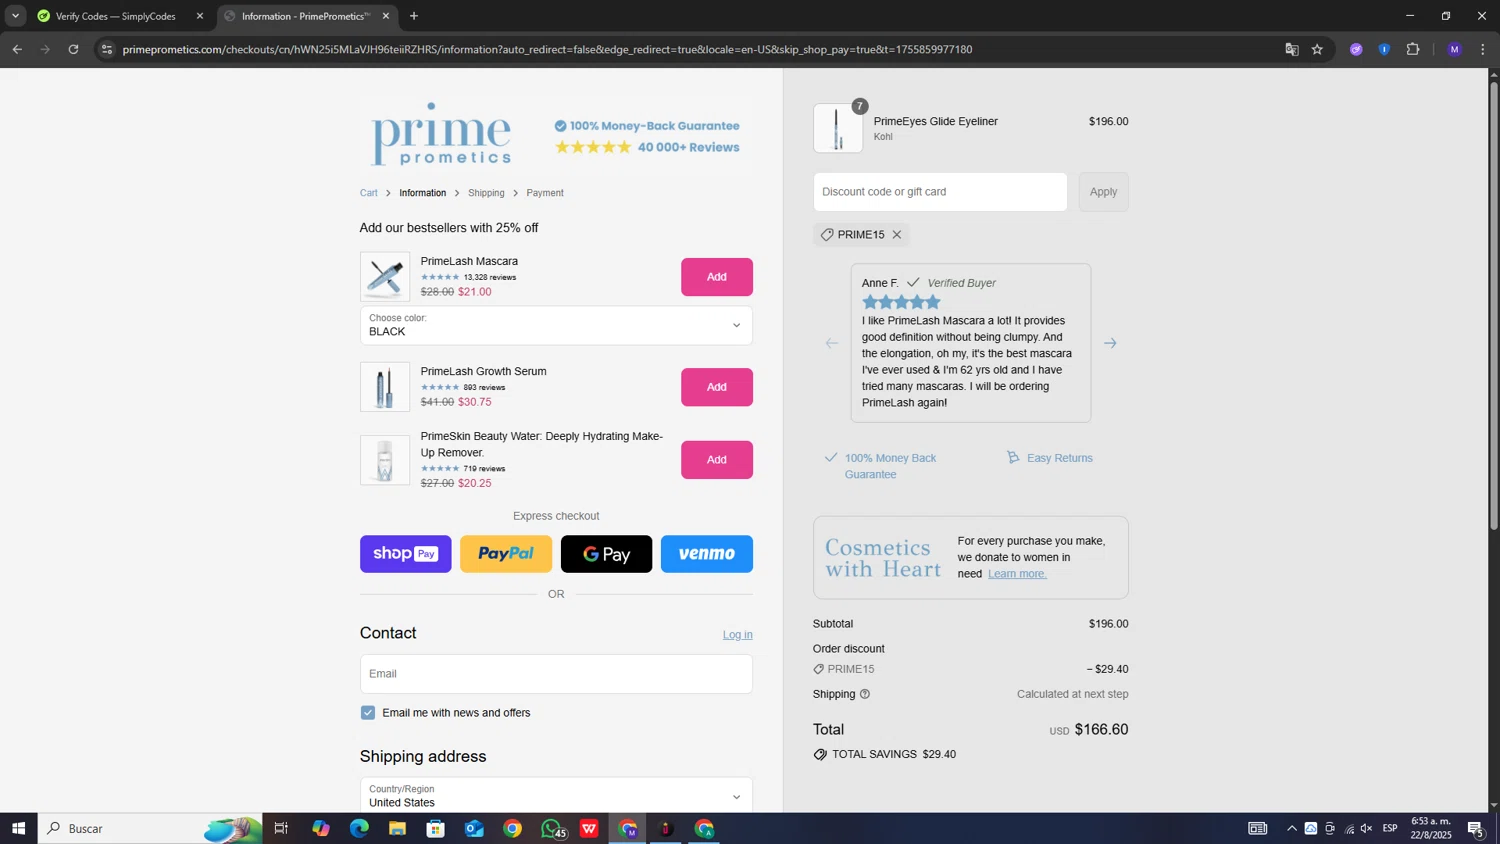Remove the PRIME15 discount code tag

pyautogui.click(x=897, y=235)
